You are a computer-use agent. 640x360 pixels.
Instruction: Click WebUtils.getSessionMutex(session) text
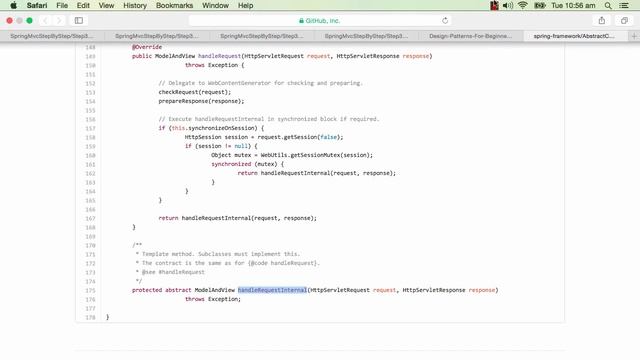tap(315, 155)
